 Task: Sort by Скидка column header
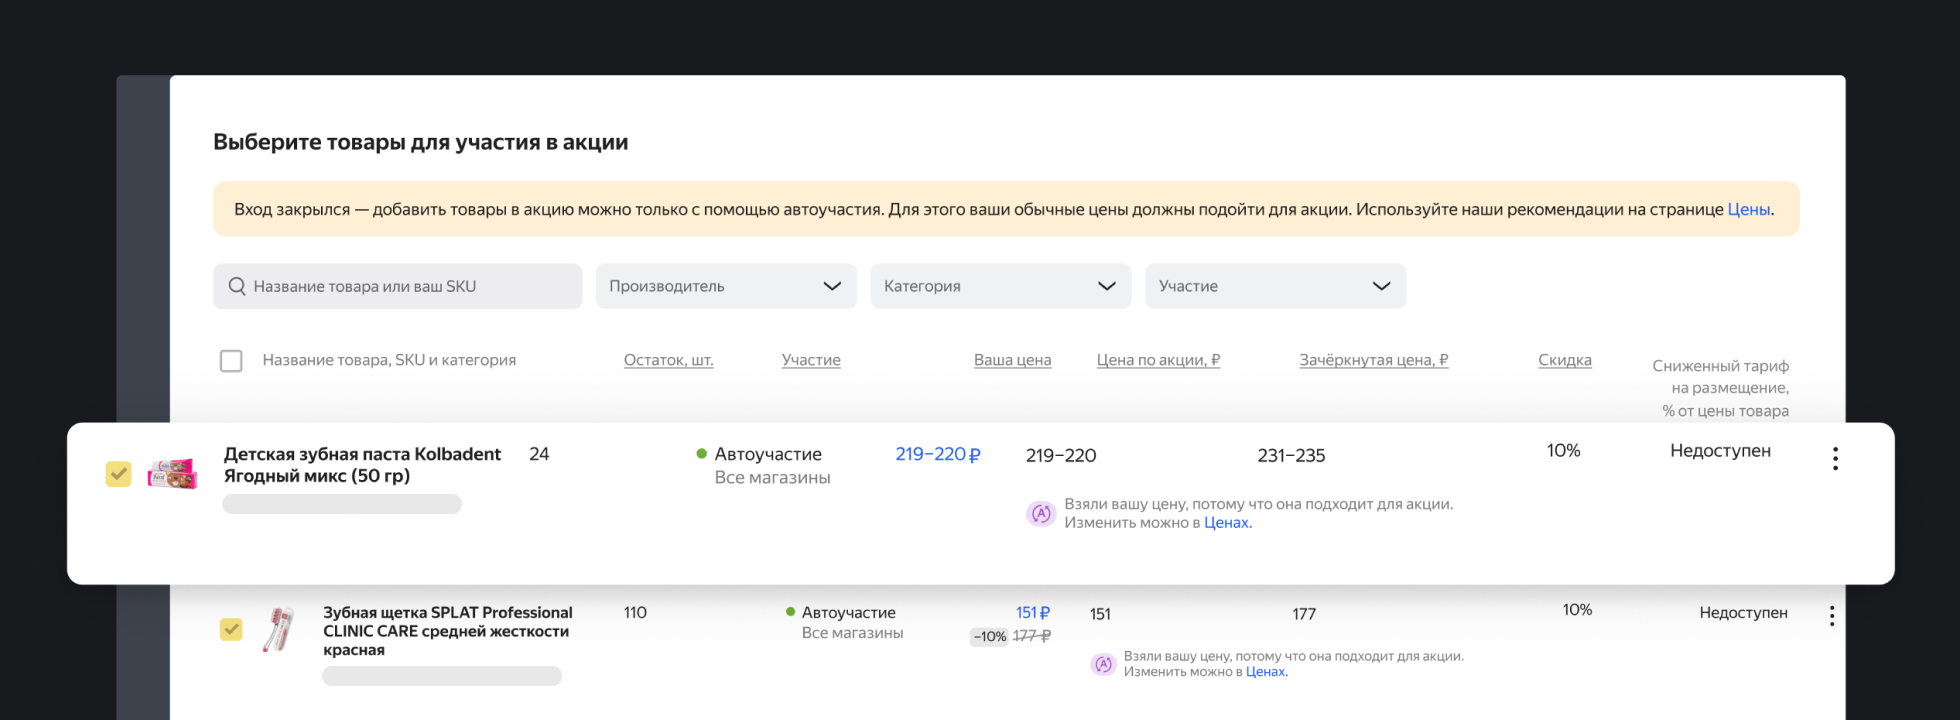1565,360
